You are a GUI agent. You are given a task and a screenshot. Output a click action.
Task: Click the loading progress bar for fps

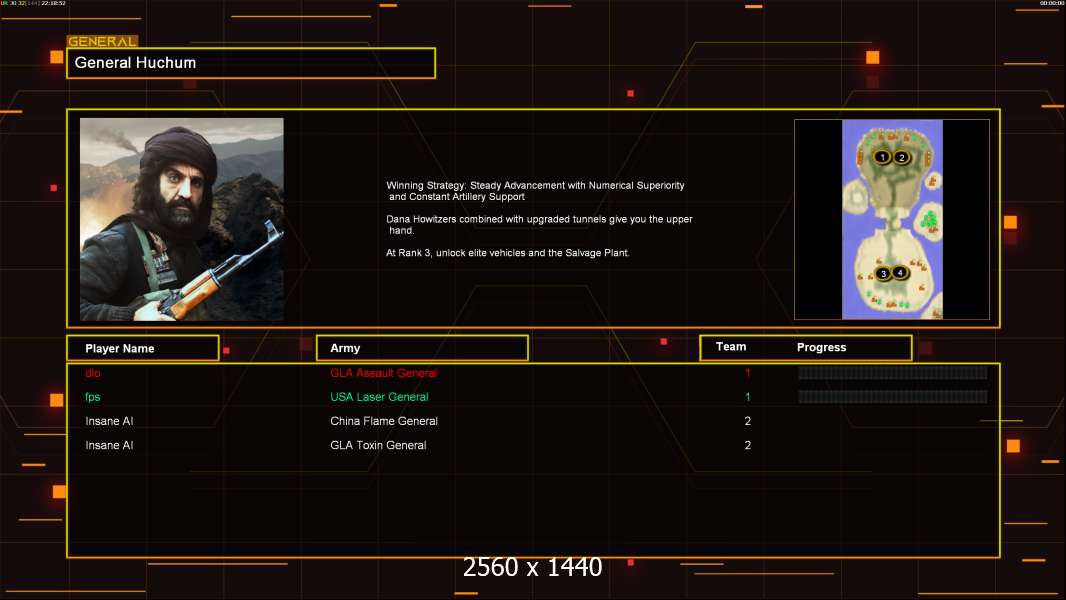(x=893, y=396)
